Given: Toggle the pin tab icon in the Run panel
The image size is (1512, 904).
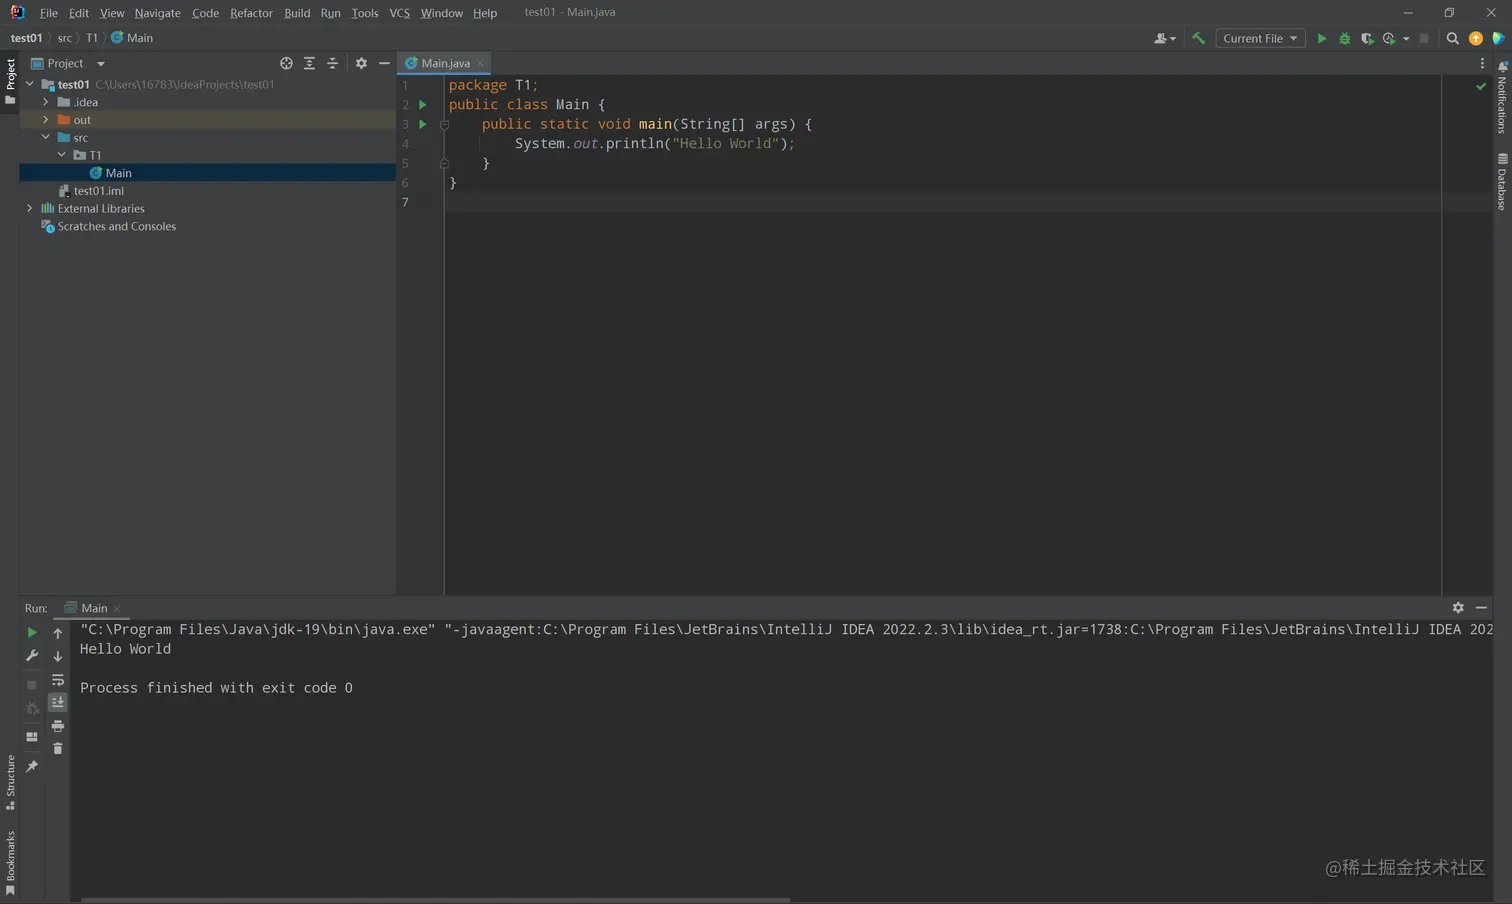Looking at the screenshot, I should [x=32, y=767].
